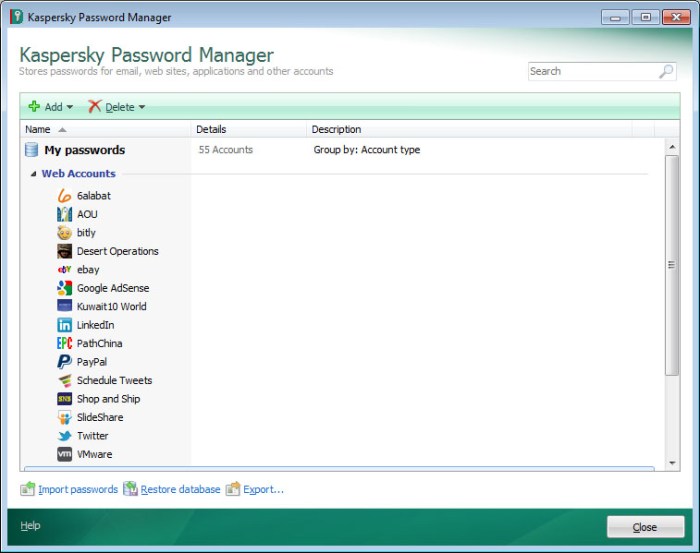Viewport: 700px width, 553px height.
Task: Collapse the Web Accounts group
Action: pyautogui.click(x=32, y=174)
